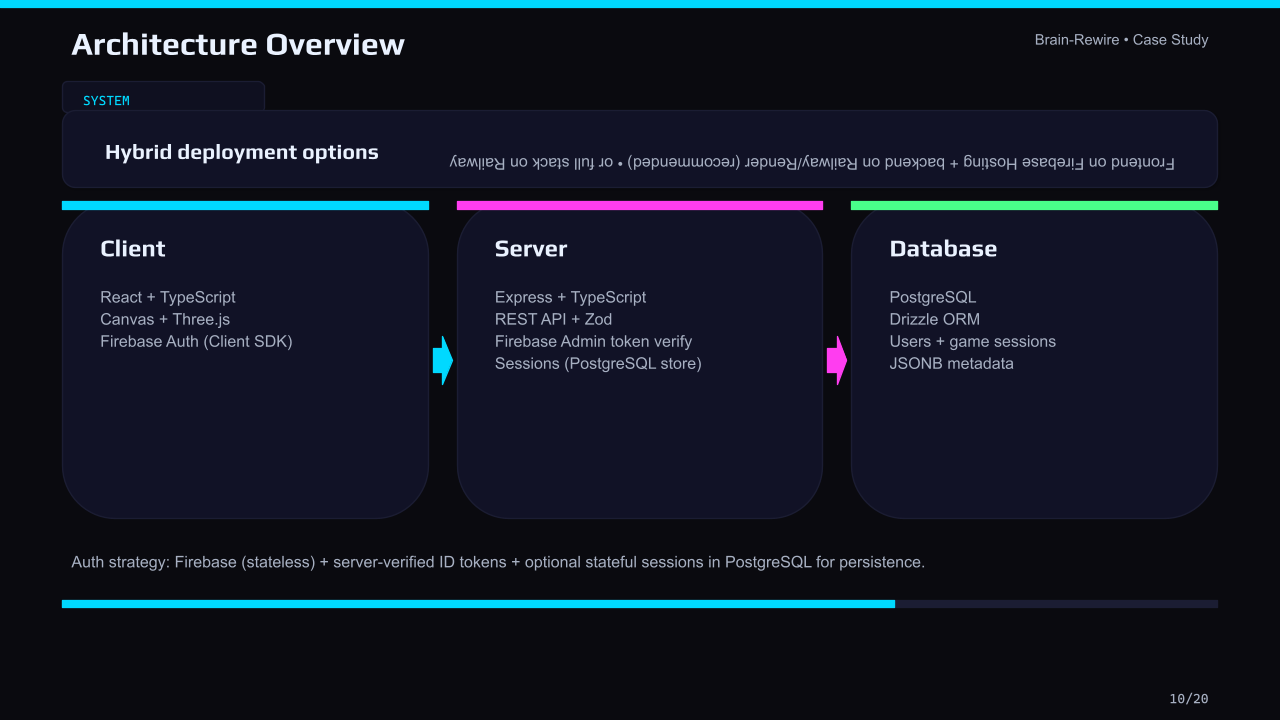Click the REST API + Zod line
This screenshot has height=720, width=1280.
click(x=553, y=319)
